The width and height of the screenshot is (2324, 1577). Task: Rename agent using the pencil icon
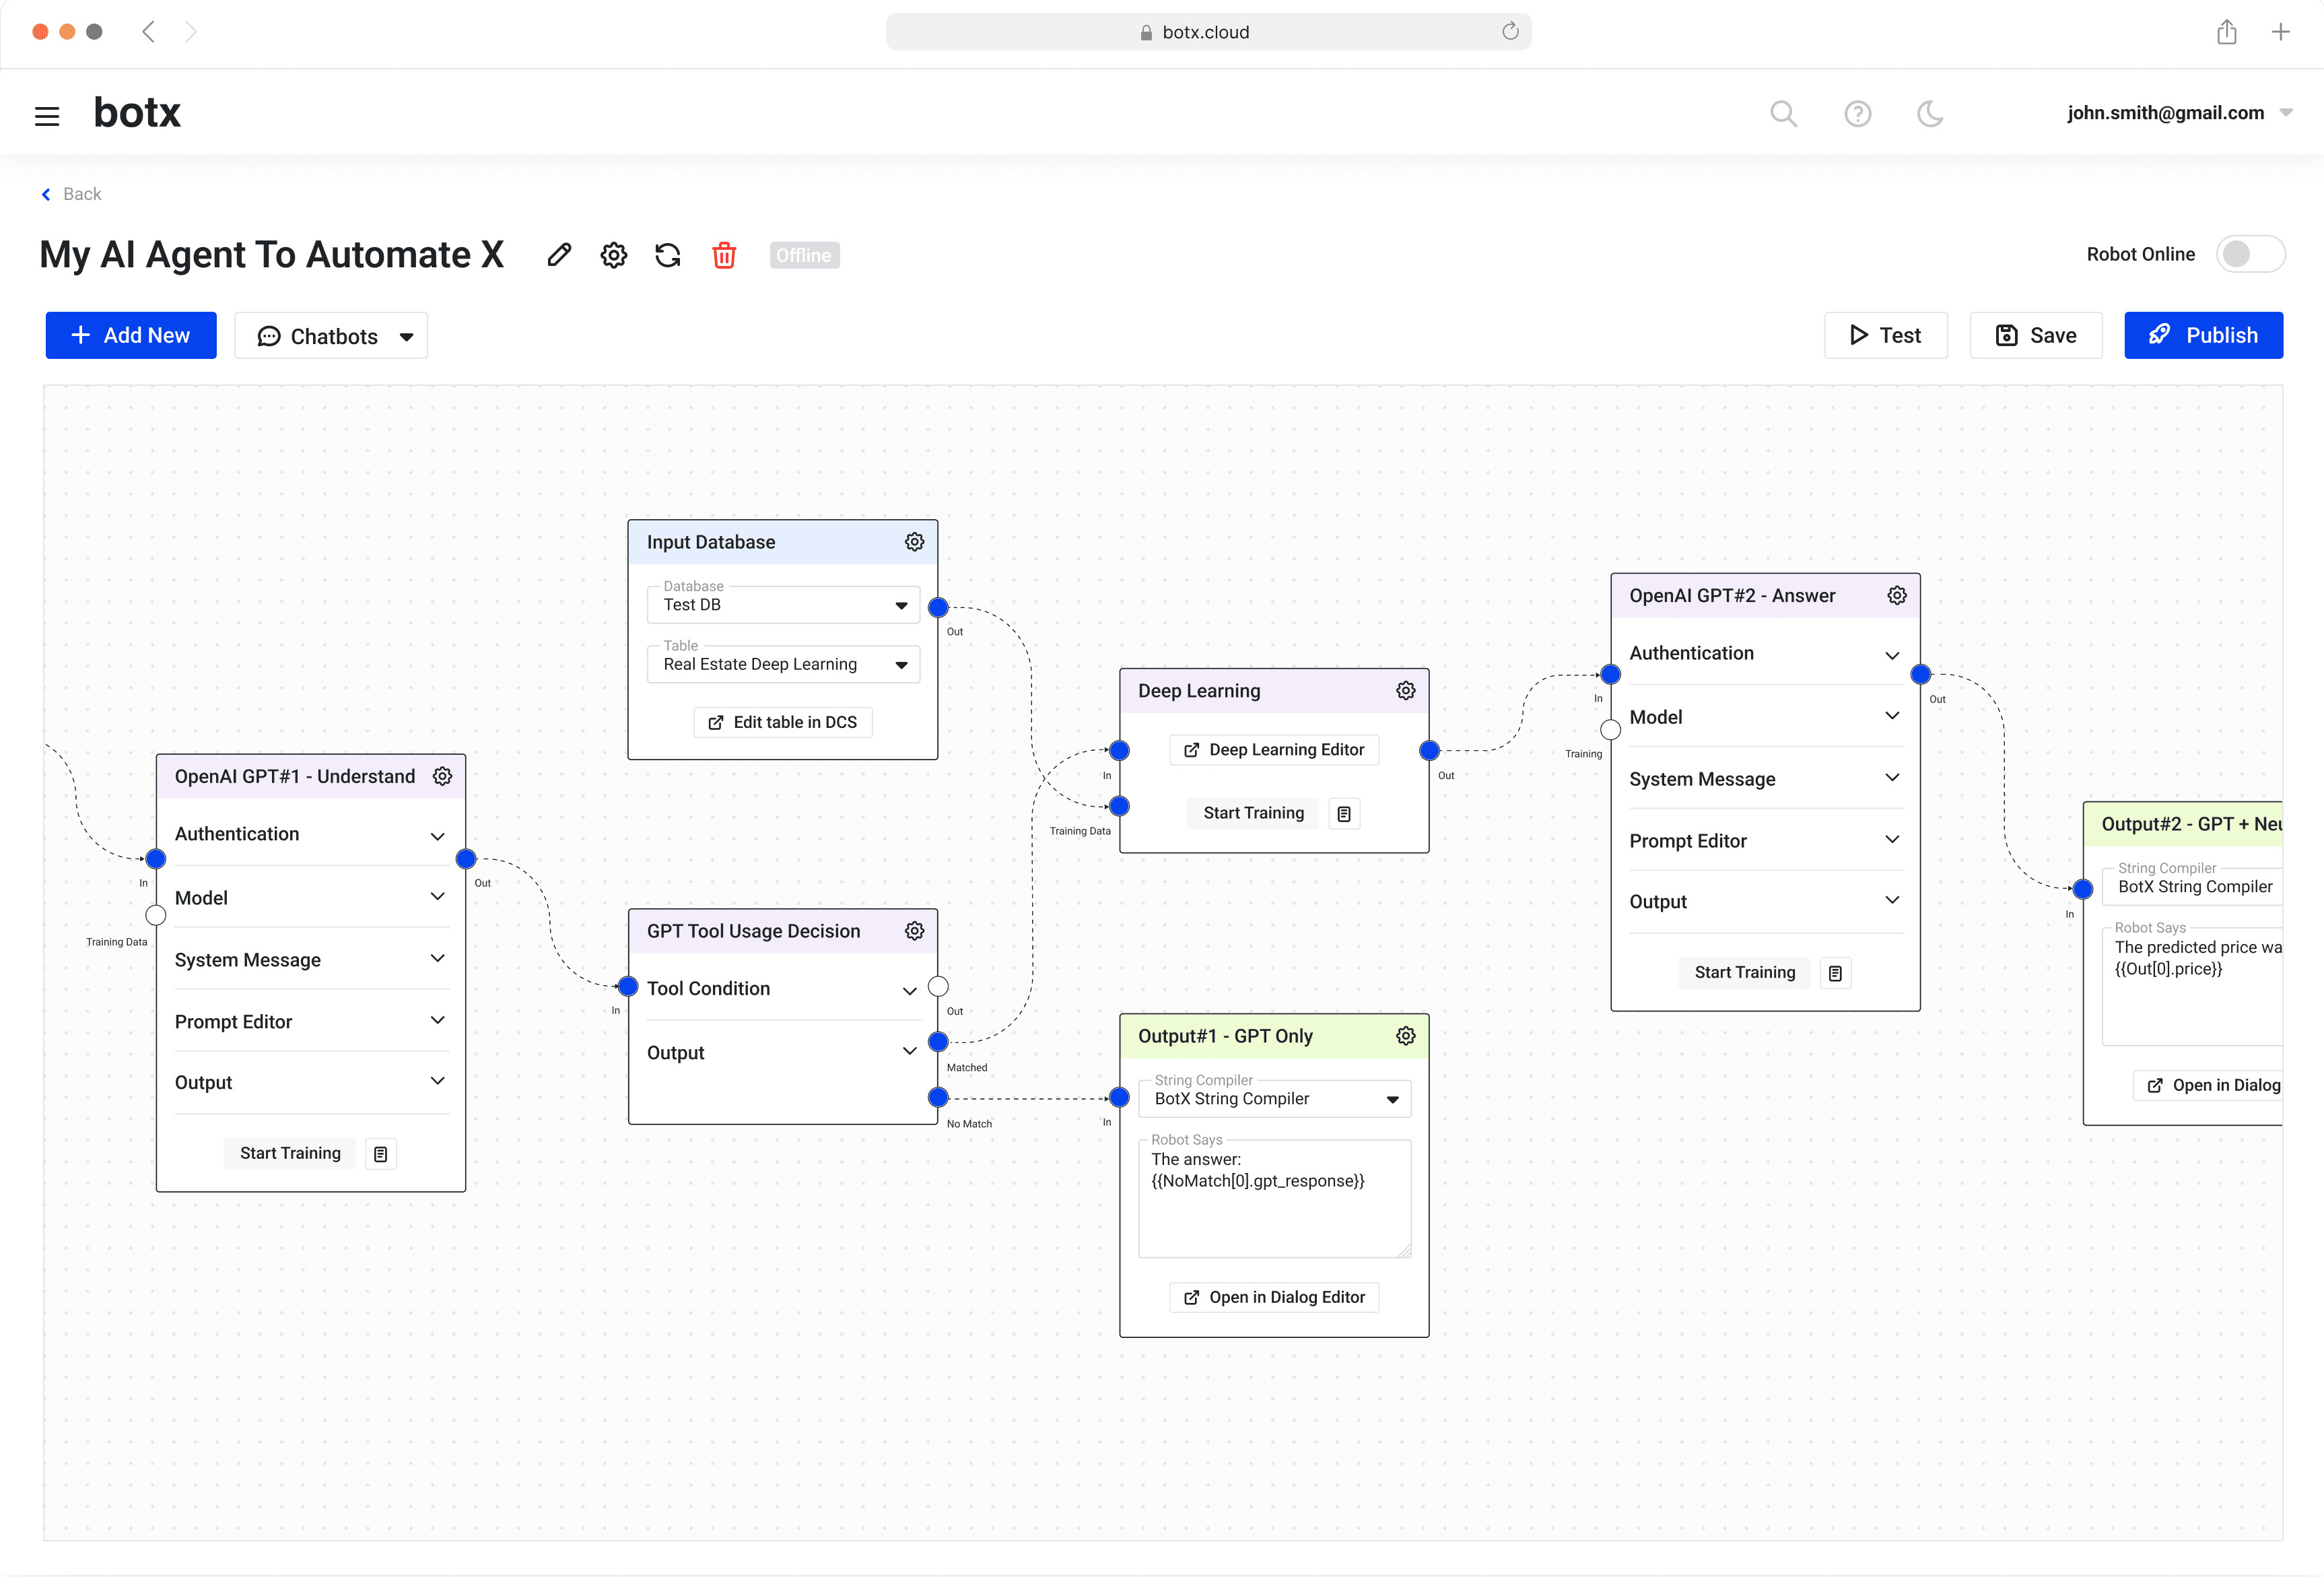(x=559, y=255)
